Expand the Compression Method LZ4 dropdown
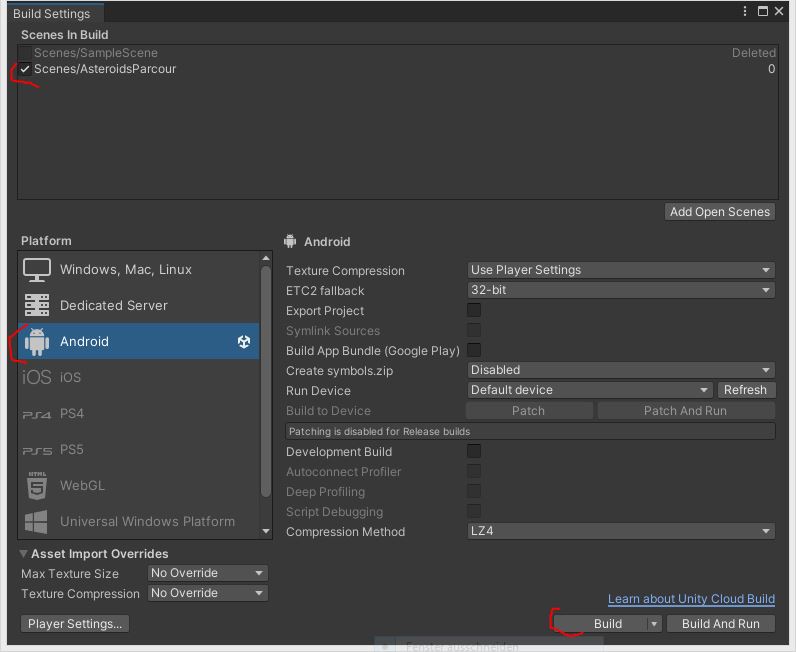This screenshot has width=796, height=652. 621,531
